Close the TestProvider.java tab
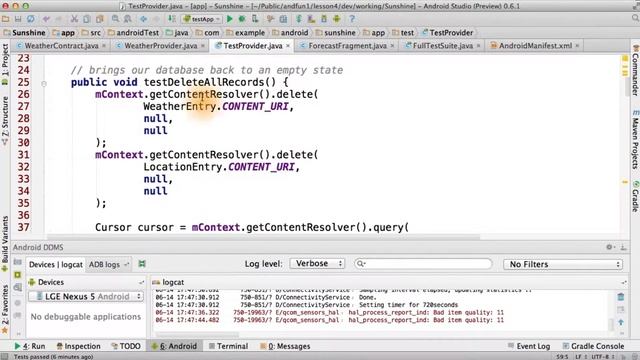 click(x=288, y=46)
